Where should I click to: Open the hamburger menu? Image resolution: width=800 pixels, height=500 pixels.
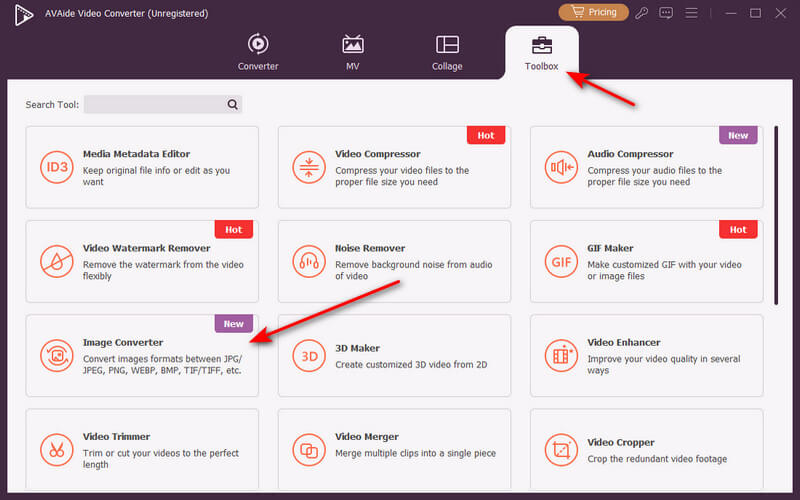691,13
